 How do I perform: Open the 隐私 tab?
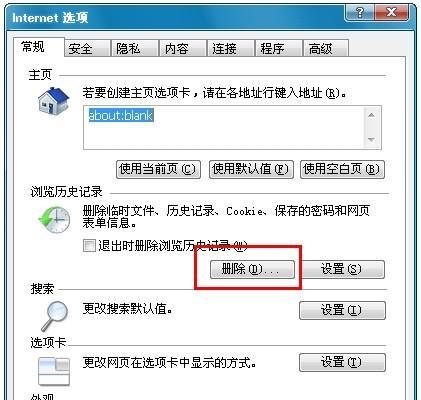[x=135, y=49]
